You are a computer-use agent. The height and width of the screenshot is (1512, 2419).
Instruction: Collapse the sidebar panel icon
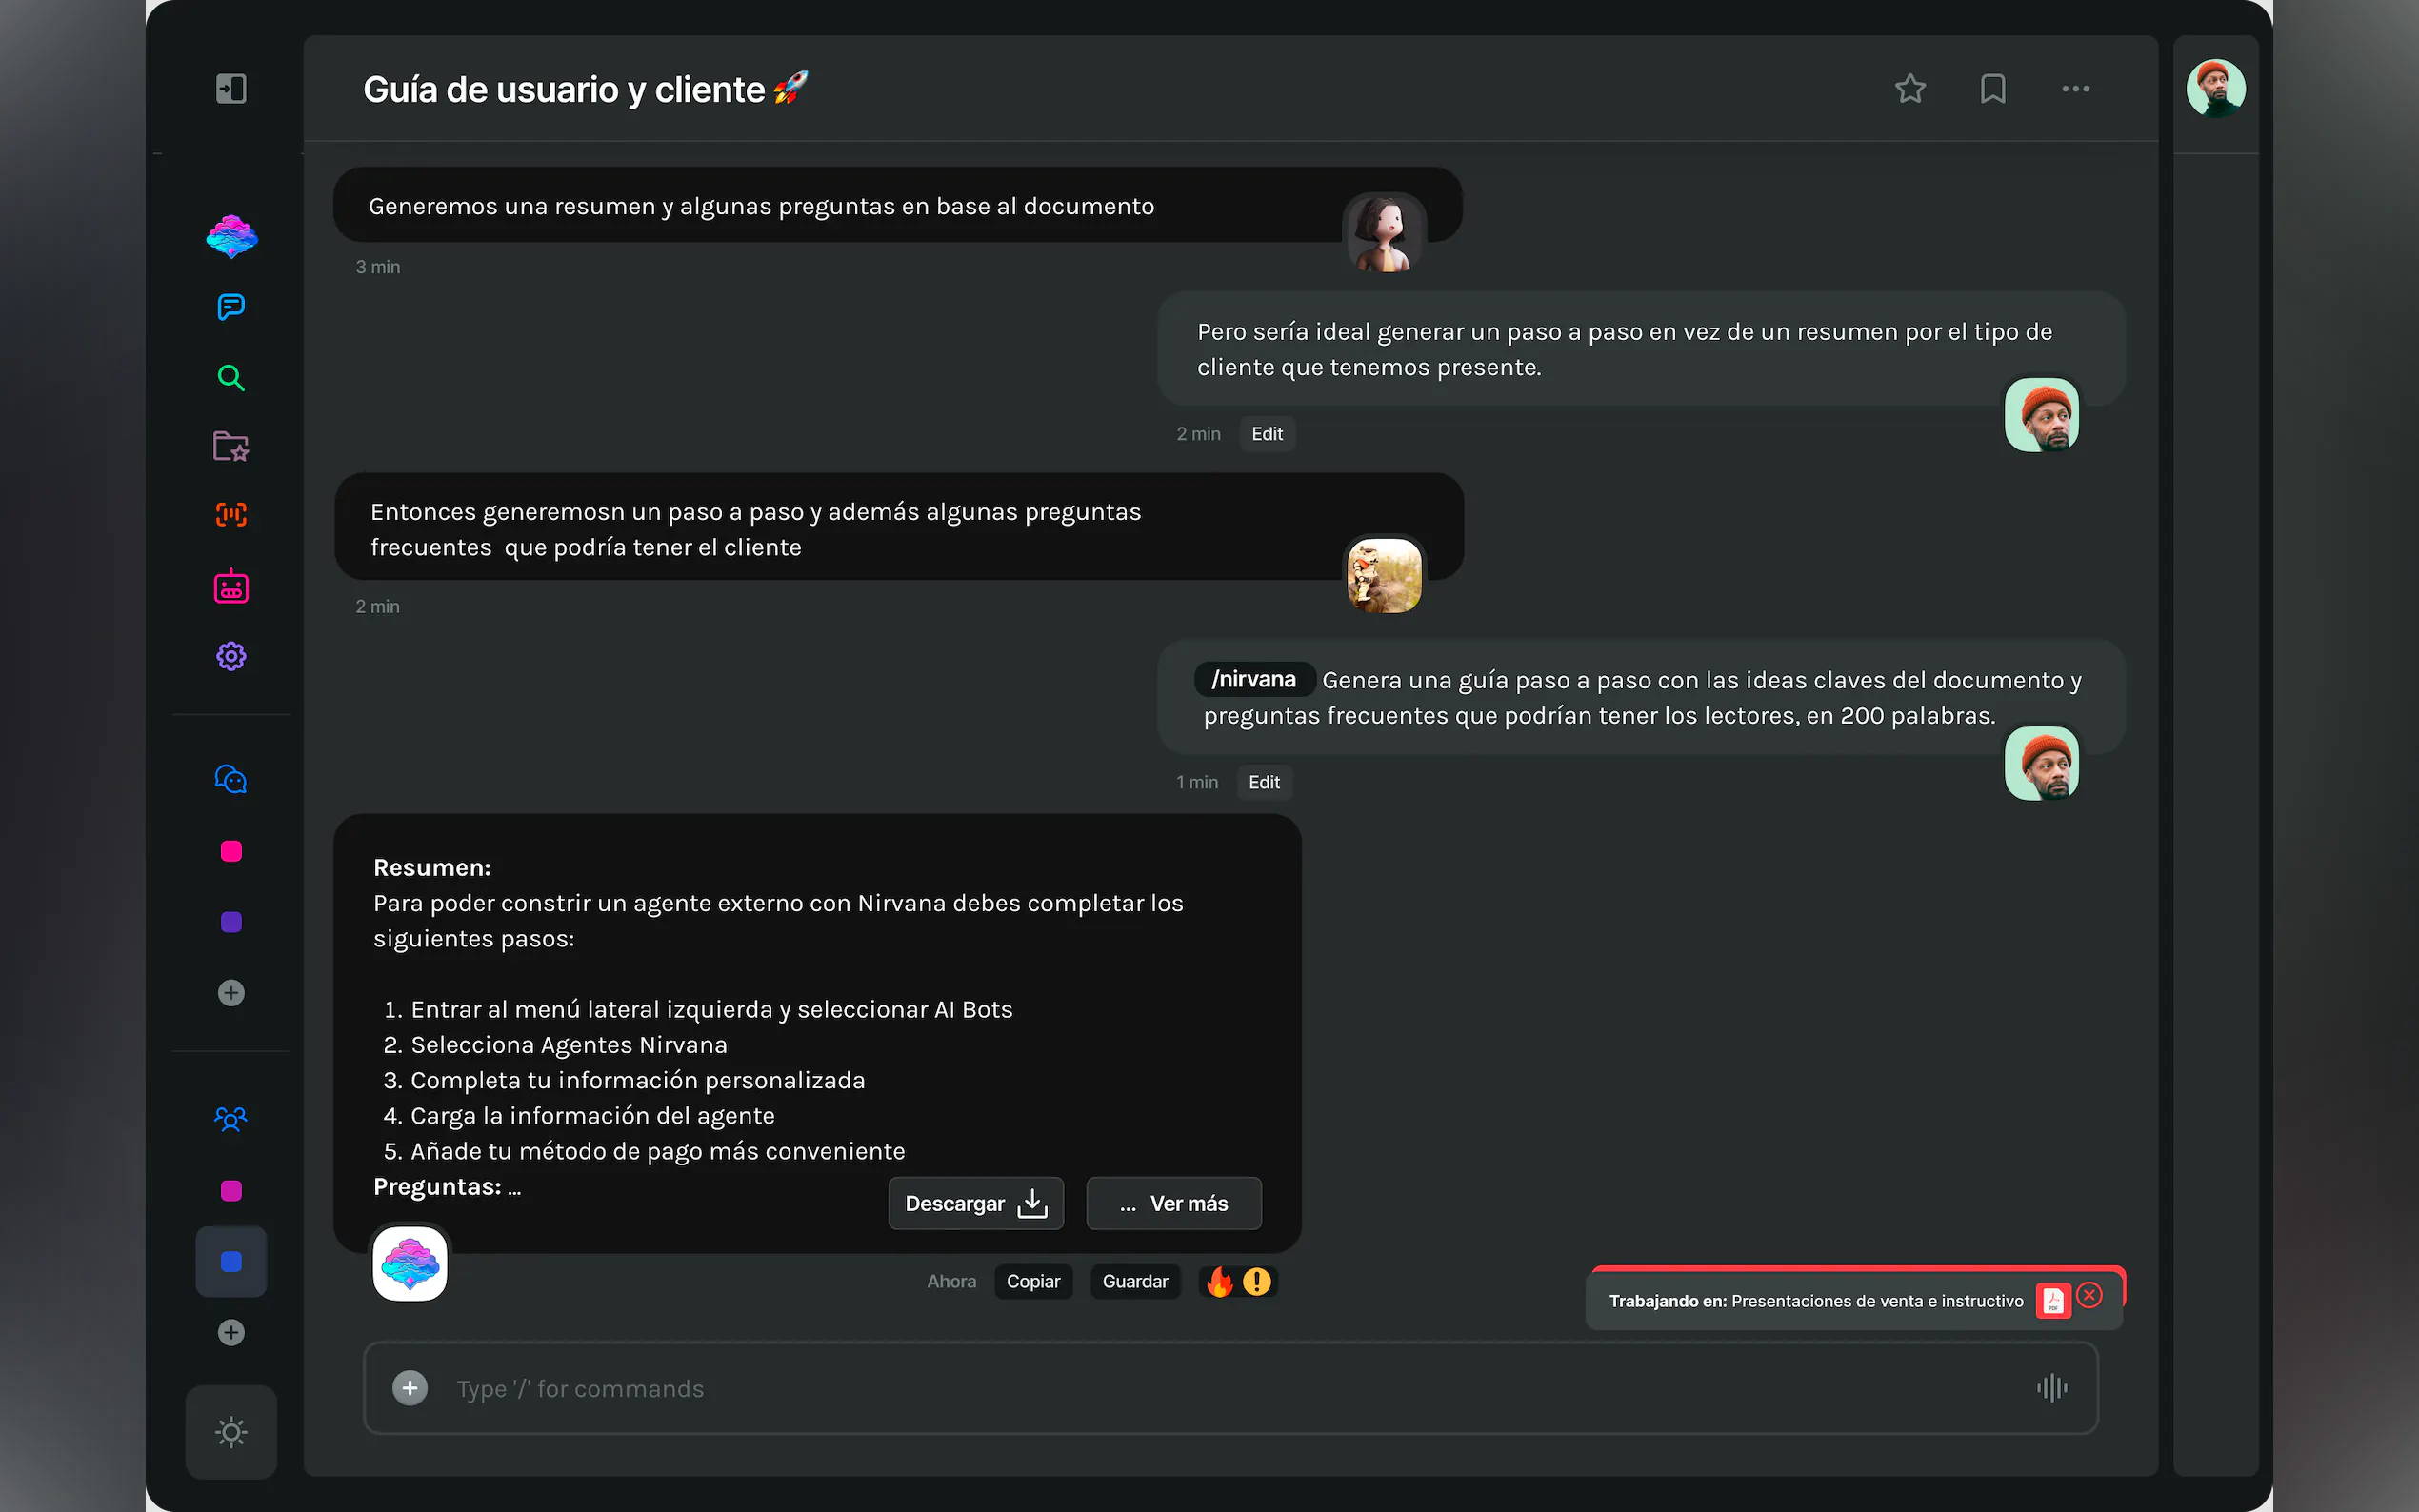(231, 89)
